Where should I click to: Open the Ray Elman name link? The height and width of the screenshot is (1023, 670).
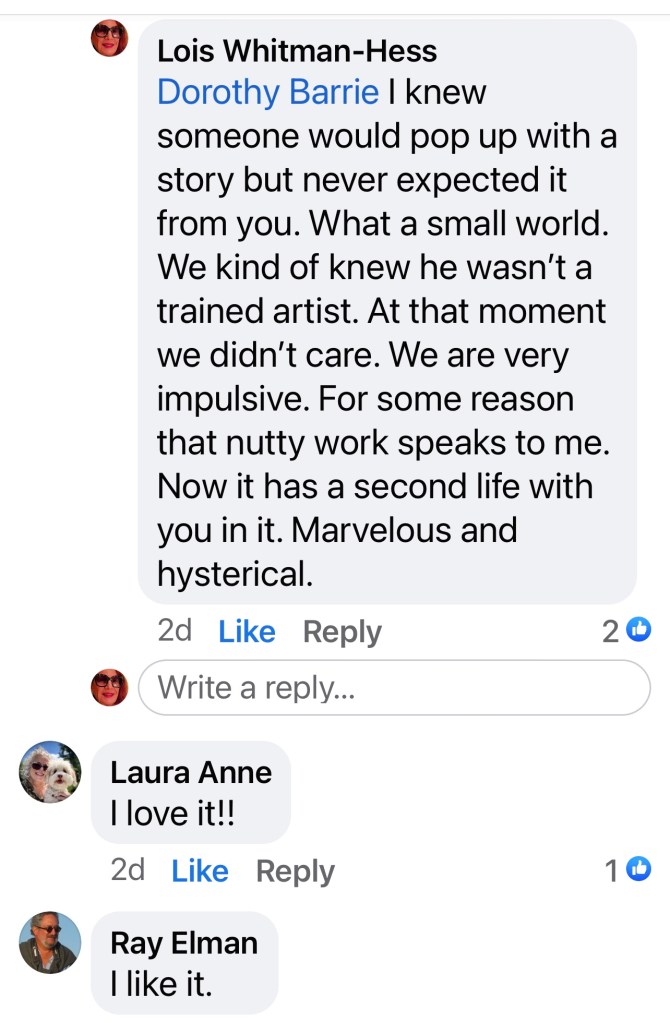[x=184, y=943]
